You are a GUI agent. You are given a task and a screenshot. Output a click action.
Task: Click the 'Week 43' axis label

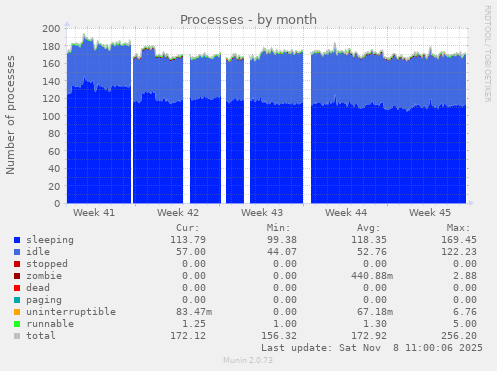tap(262, 213)
